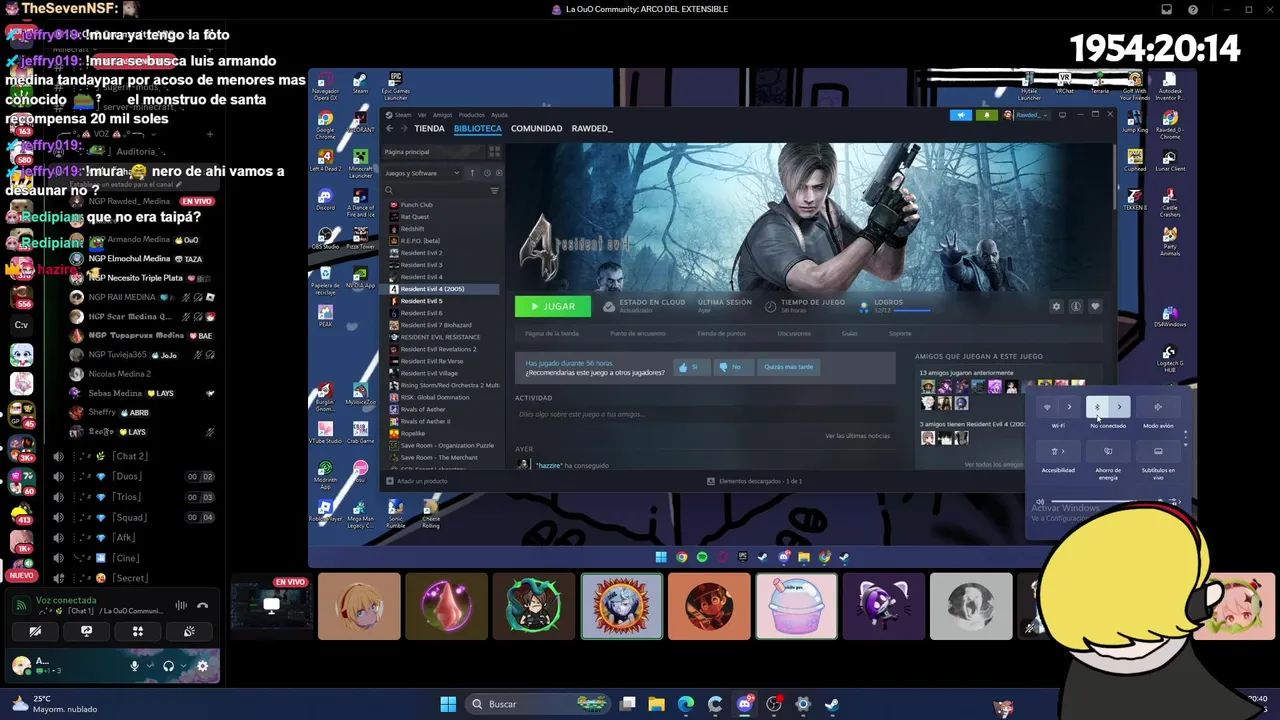Open Accesibilidad quick settings tile
This screenshot has width=1280, height=720.
(x=1058, y=451)
